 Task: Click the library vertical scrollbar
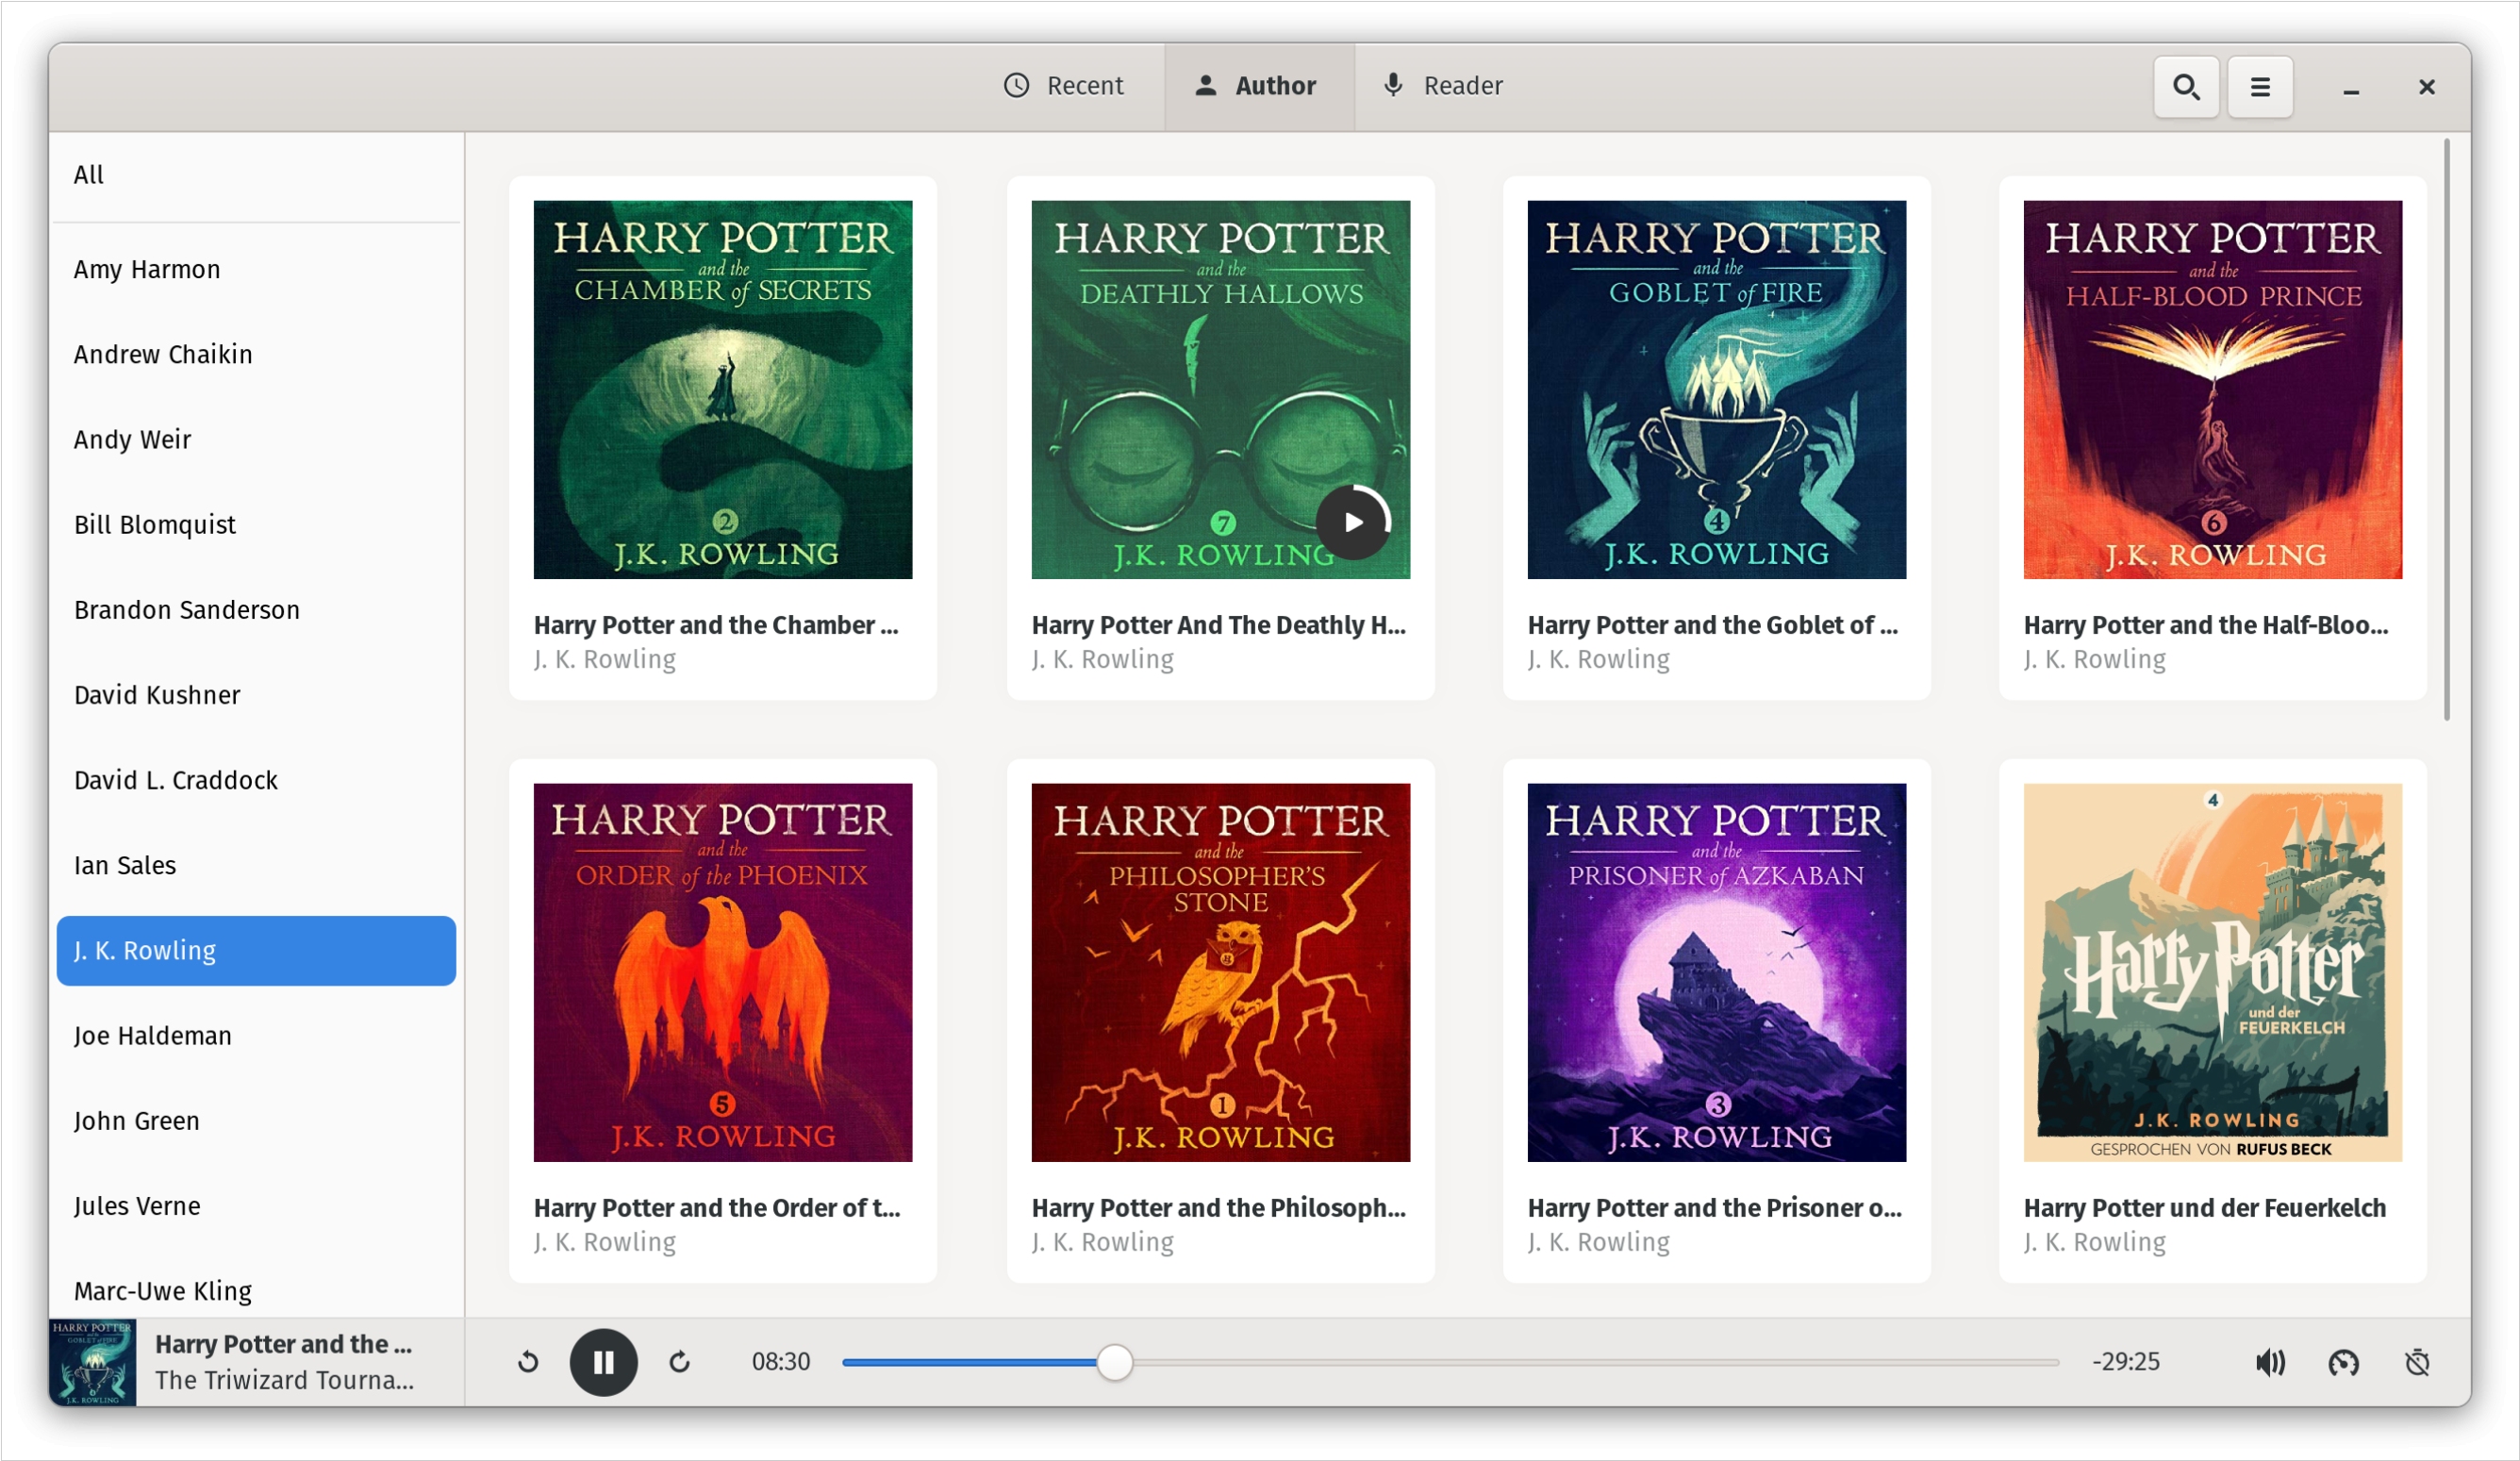coord(2446,430)
